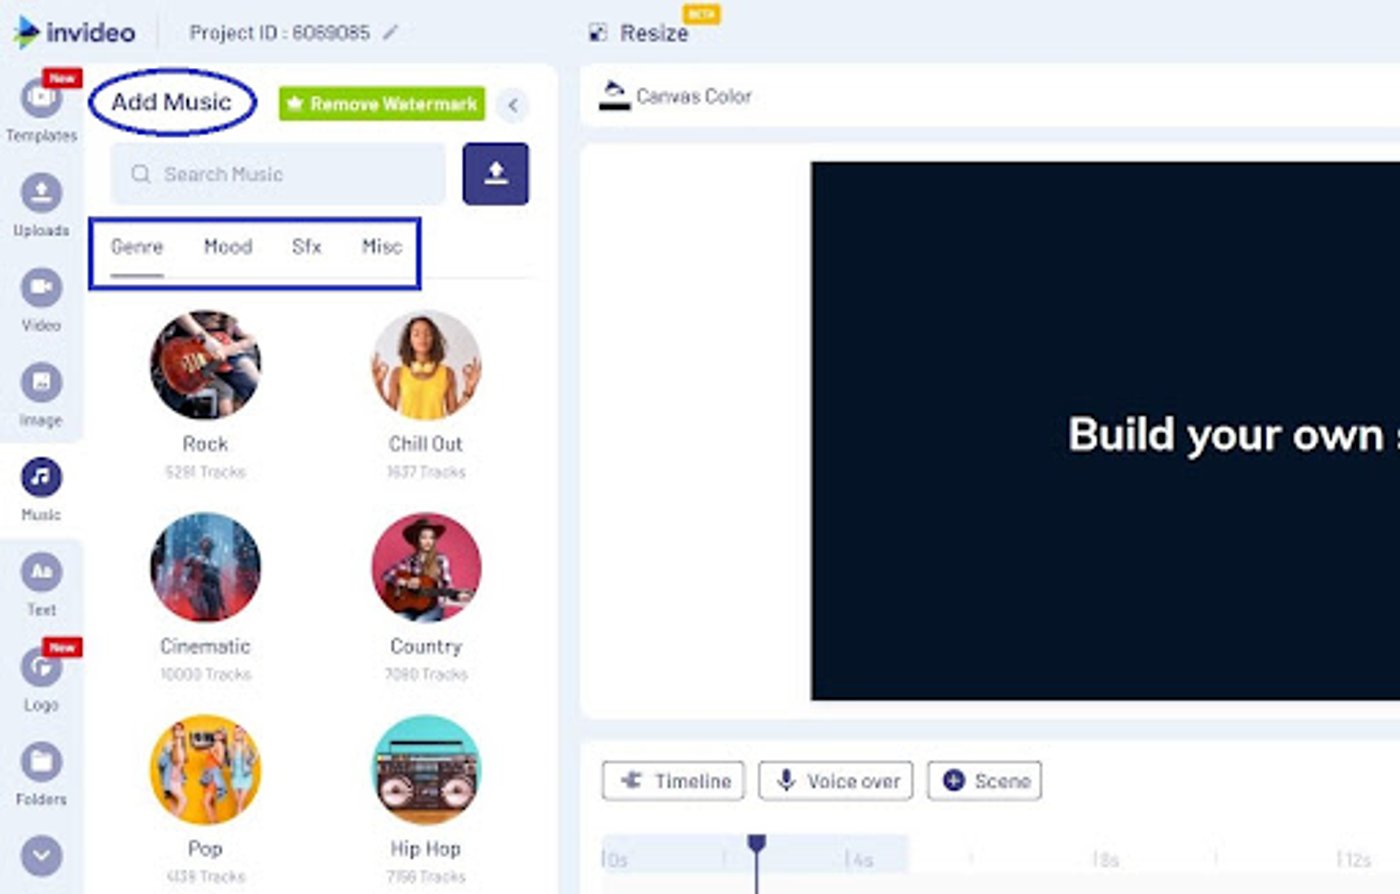Open the Text panel

click(41, 575)
